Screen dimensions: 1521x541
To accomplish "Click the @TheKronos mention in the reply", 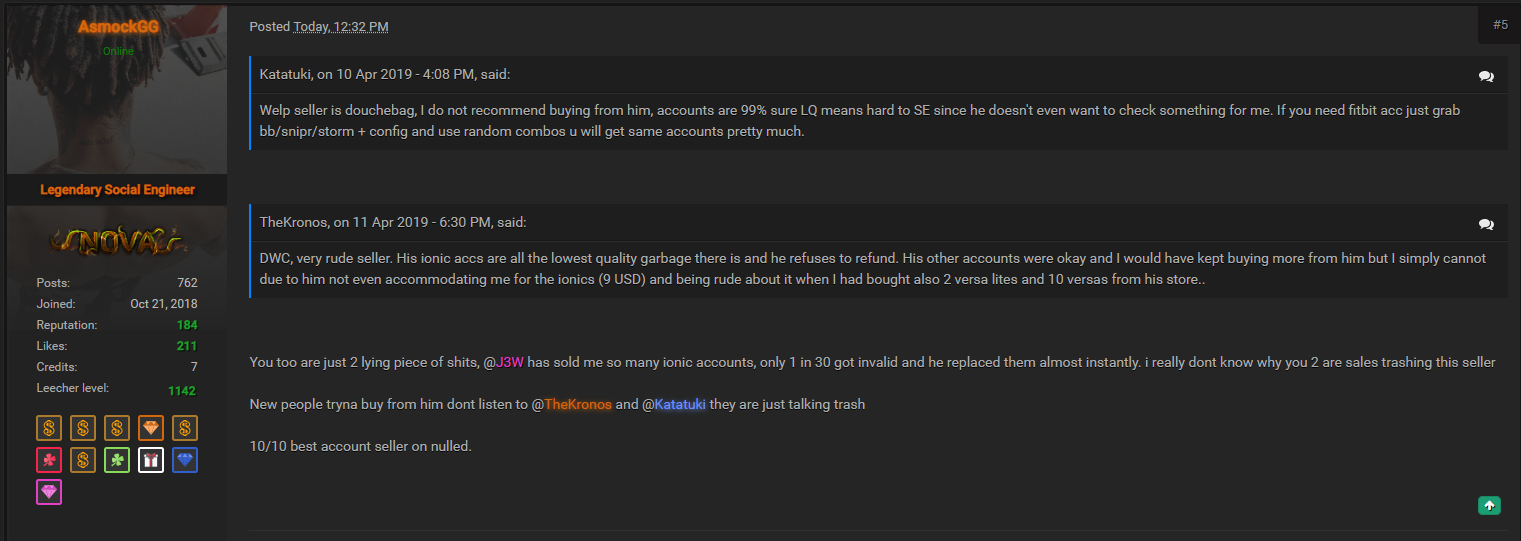I will [x=572, y=404].
